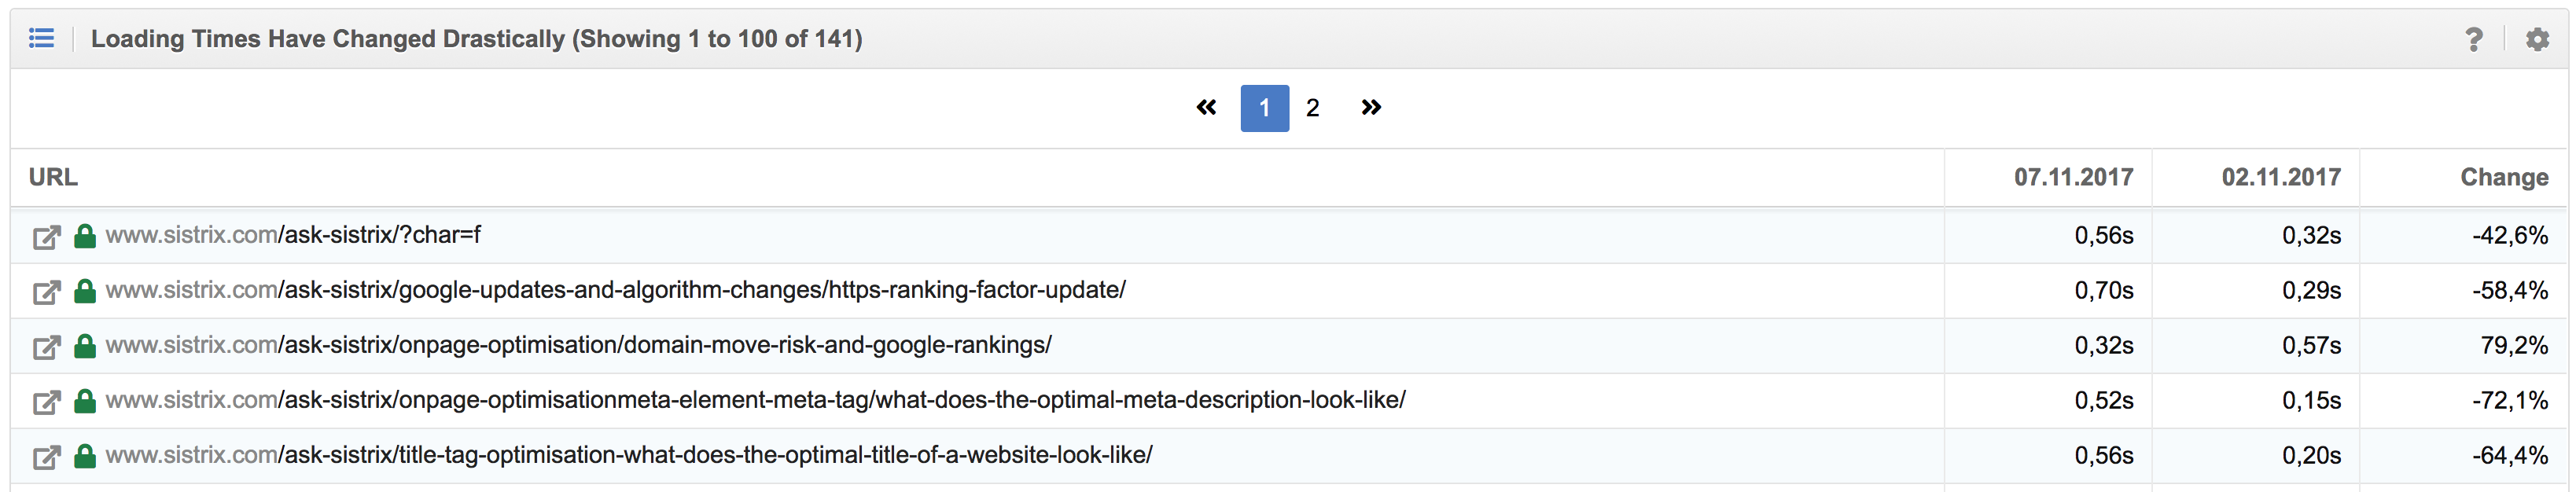Open help via the question mark icon
This screenshot has width=2576, height=492.
2473,39
